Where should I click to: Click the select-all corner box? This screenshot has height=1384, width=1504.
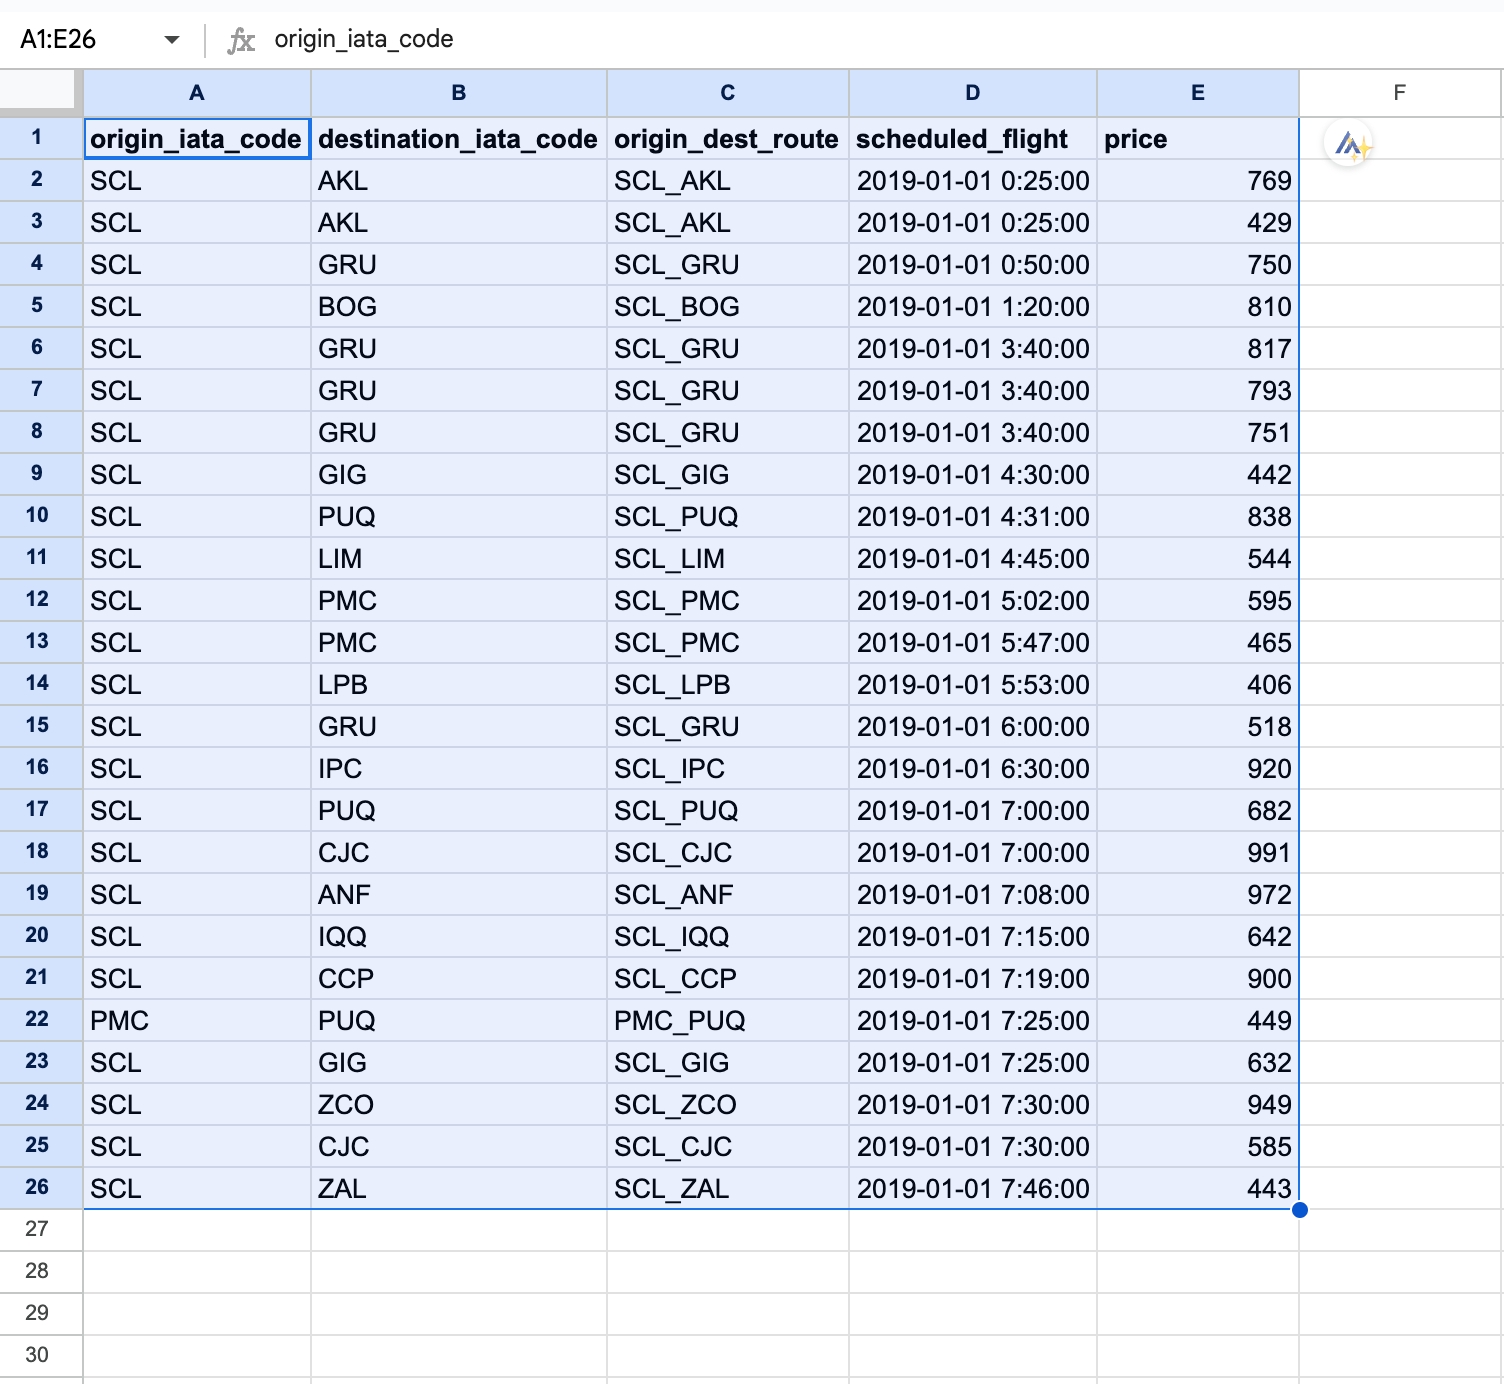pos(39,91)
